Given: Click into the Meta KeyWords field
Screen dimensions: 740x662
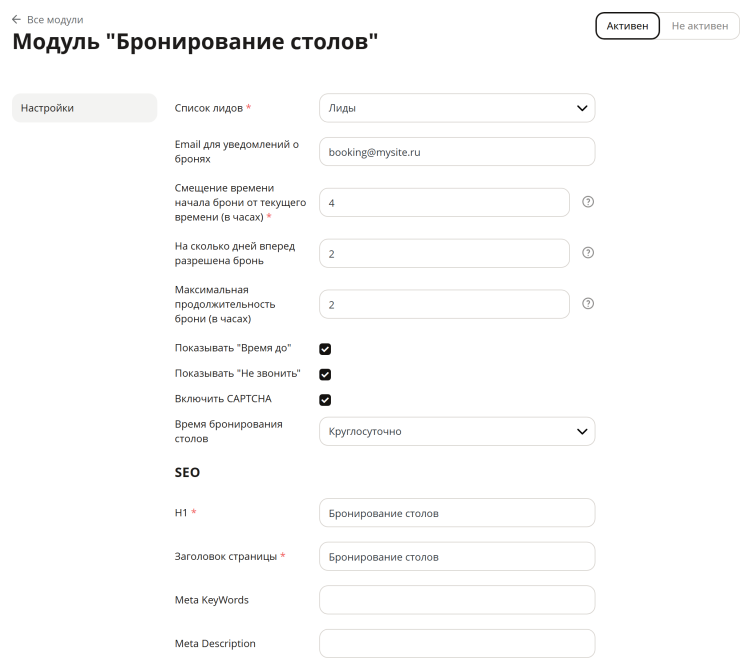Looking at the screenshot, I should click(x=457, y=600).
